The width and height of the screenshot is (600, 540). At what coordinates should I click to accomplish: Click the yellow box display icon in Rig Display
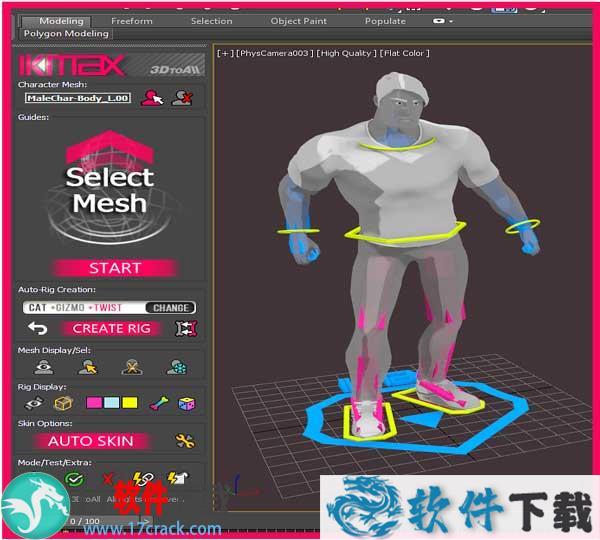(x=63, y=403)
